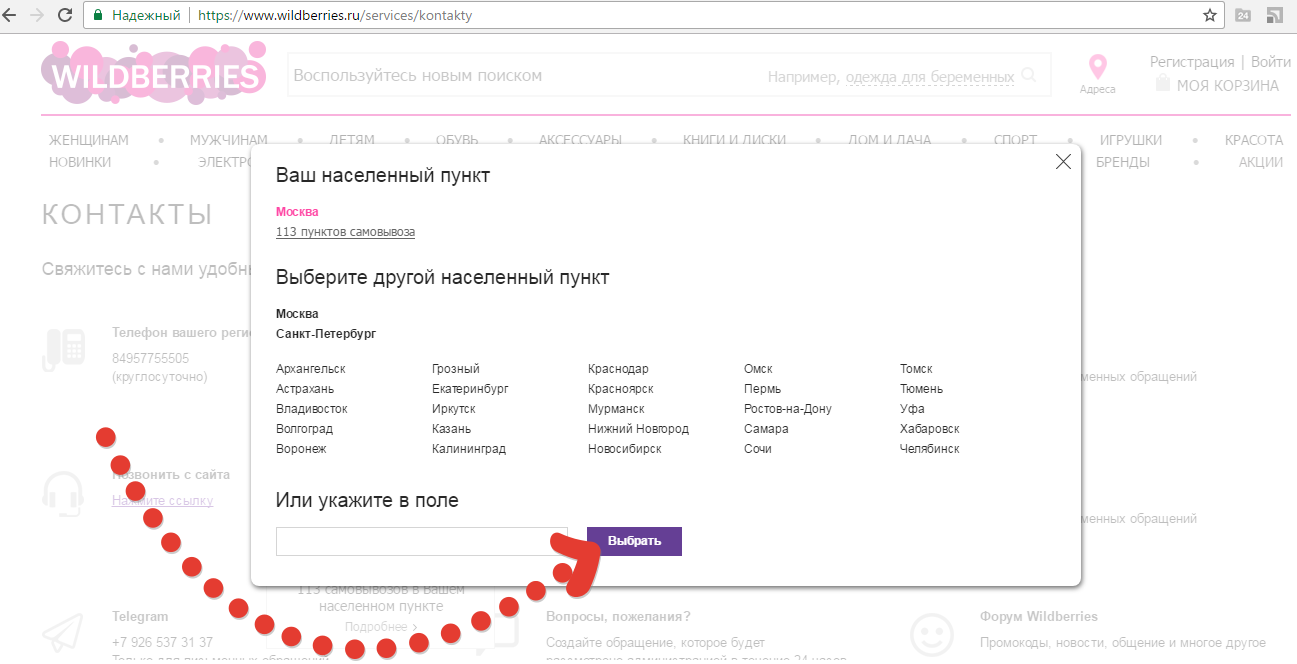Screen dimensions: 1297x664
Task: Select Санкт-Петербург city
Action: [x=326, y=334]
